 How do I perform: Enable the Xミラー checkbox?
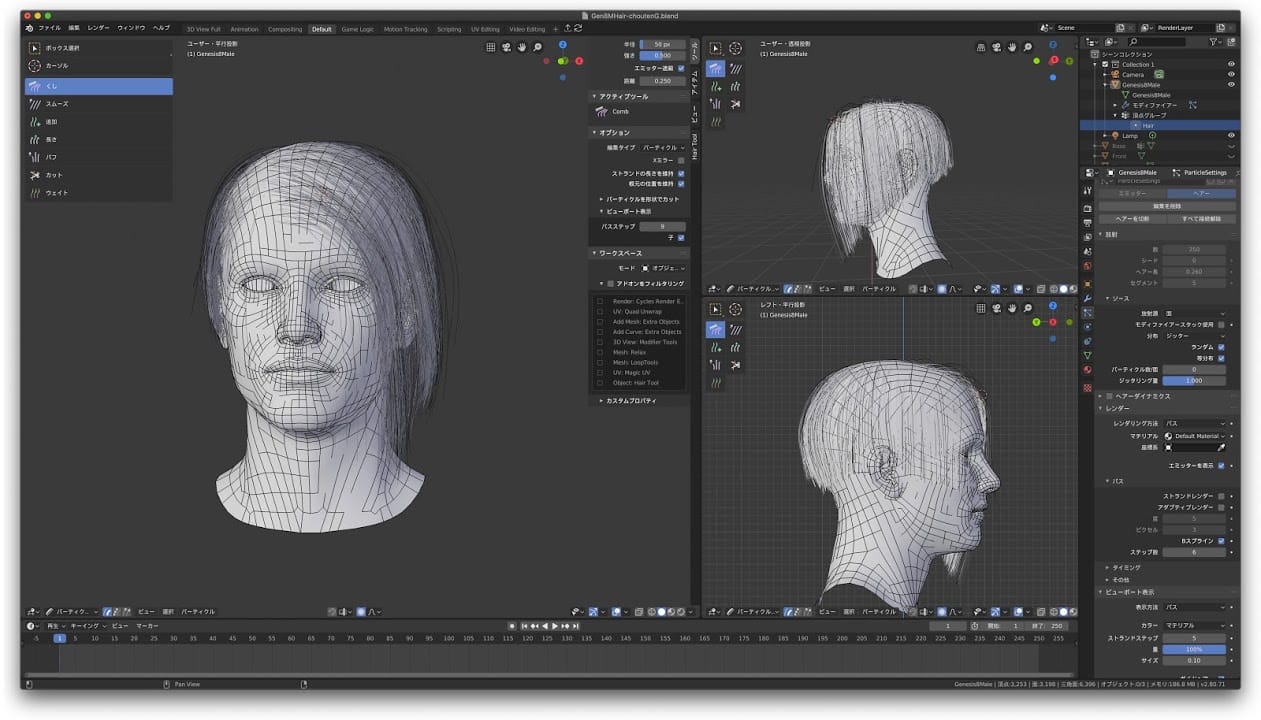pos(681,160)
